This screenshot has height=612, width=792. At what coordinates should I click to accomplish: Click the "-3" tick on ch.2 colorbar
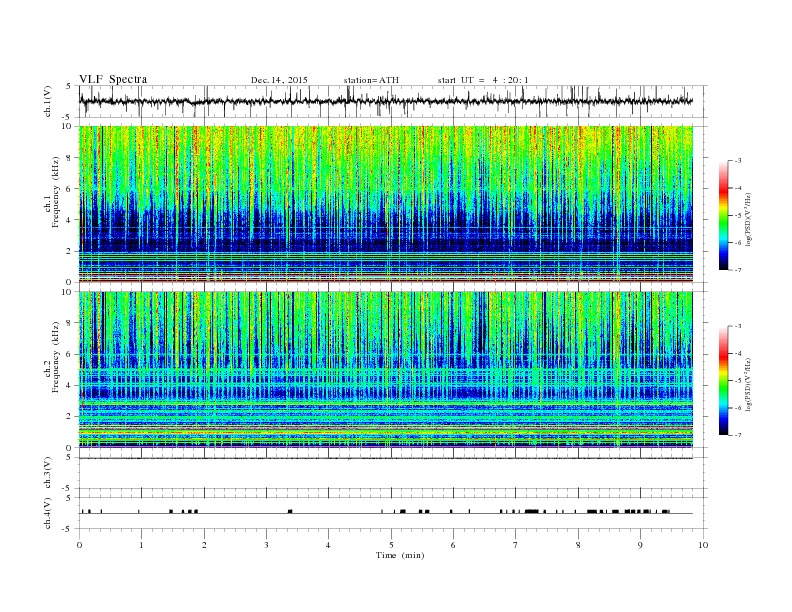[738, 326]
